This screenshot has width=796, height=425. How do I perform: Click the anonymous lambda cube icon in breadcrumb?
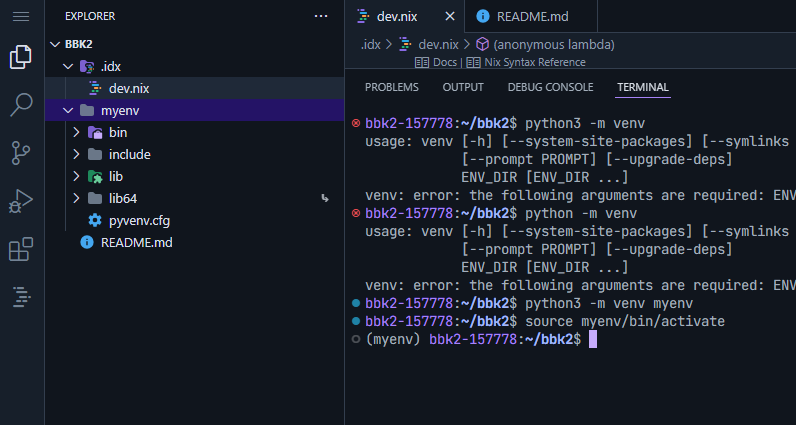[x=482, y=44]
